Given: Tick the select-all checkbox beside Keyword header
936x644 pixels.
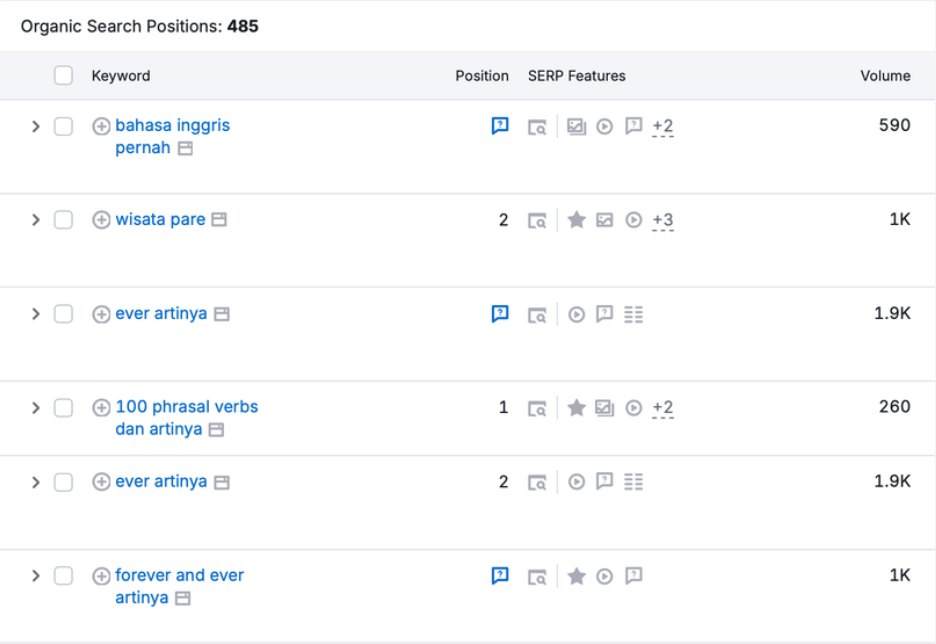Looking at the screenshot, I should [x=63, y=75].
